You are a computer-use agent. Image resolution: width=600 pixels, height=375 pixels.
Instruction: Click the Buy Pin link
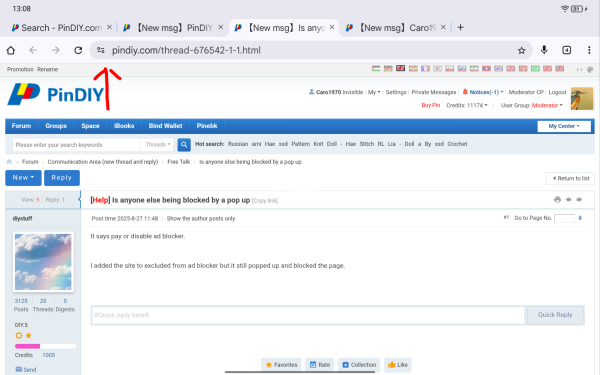click(431, 105)
